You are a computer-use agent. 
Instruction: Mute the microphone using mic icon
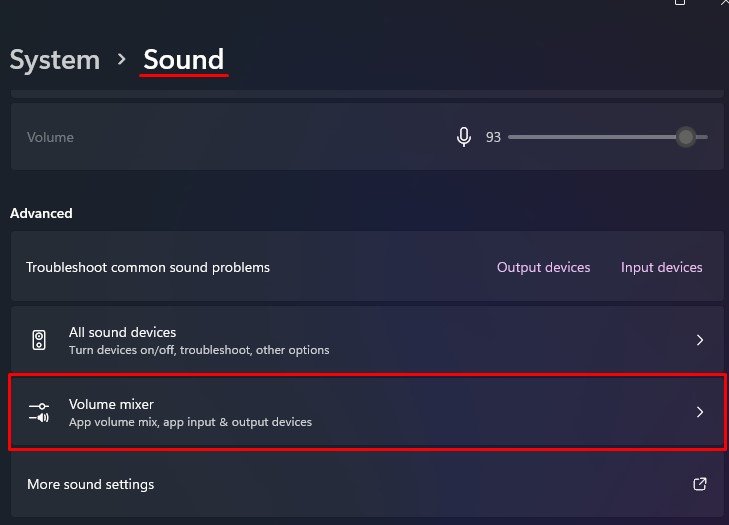tap(464, 137)
